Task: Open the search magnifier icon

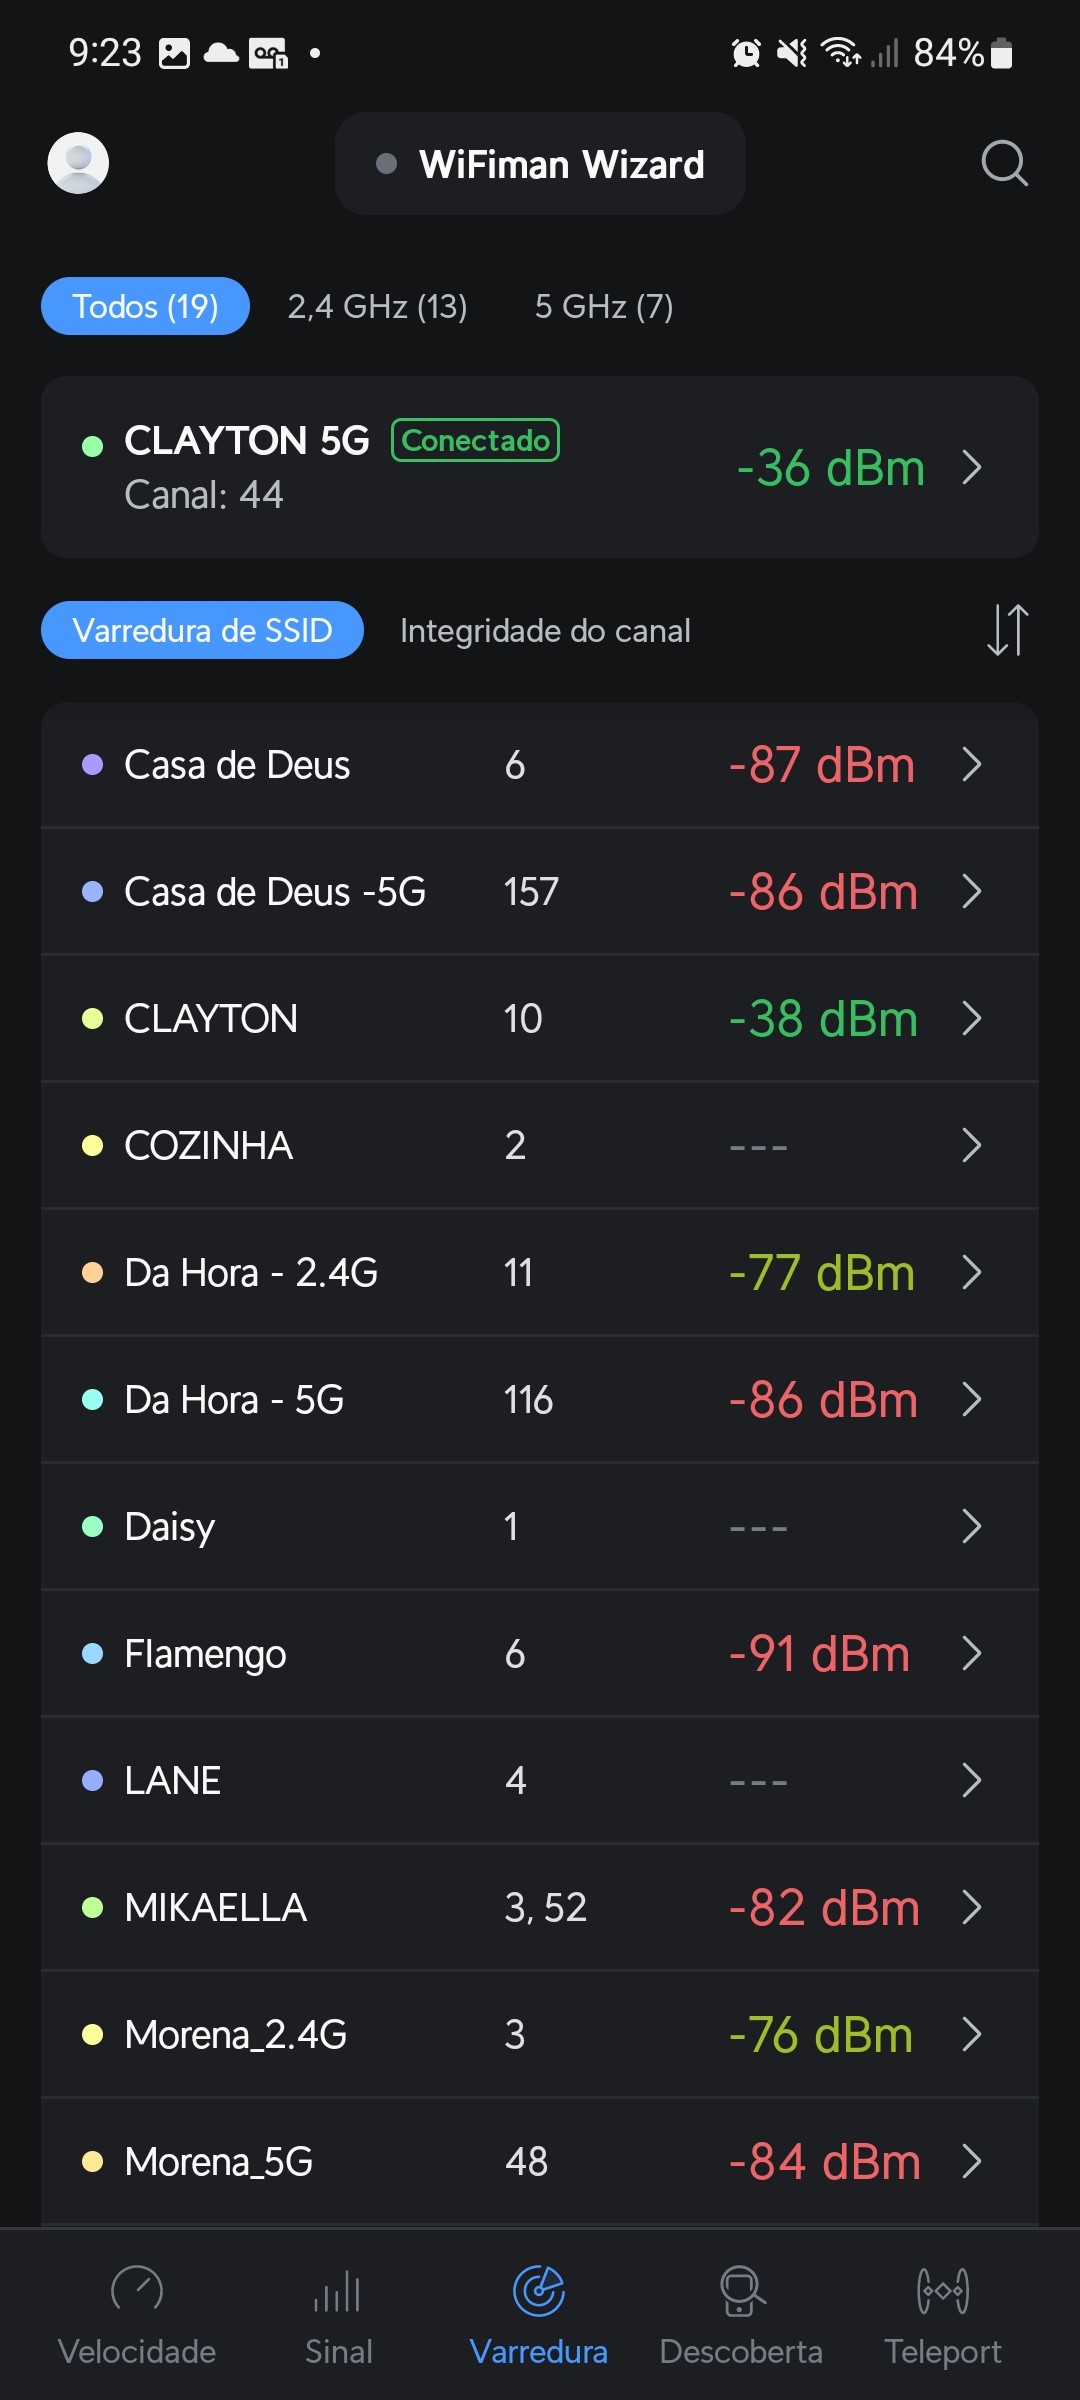Action: (1004, 163)
